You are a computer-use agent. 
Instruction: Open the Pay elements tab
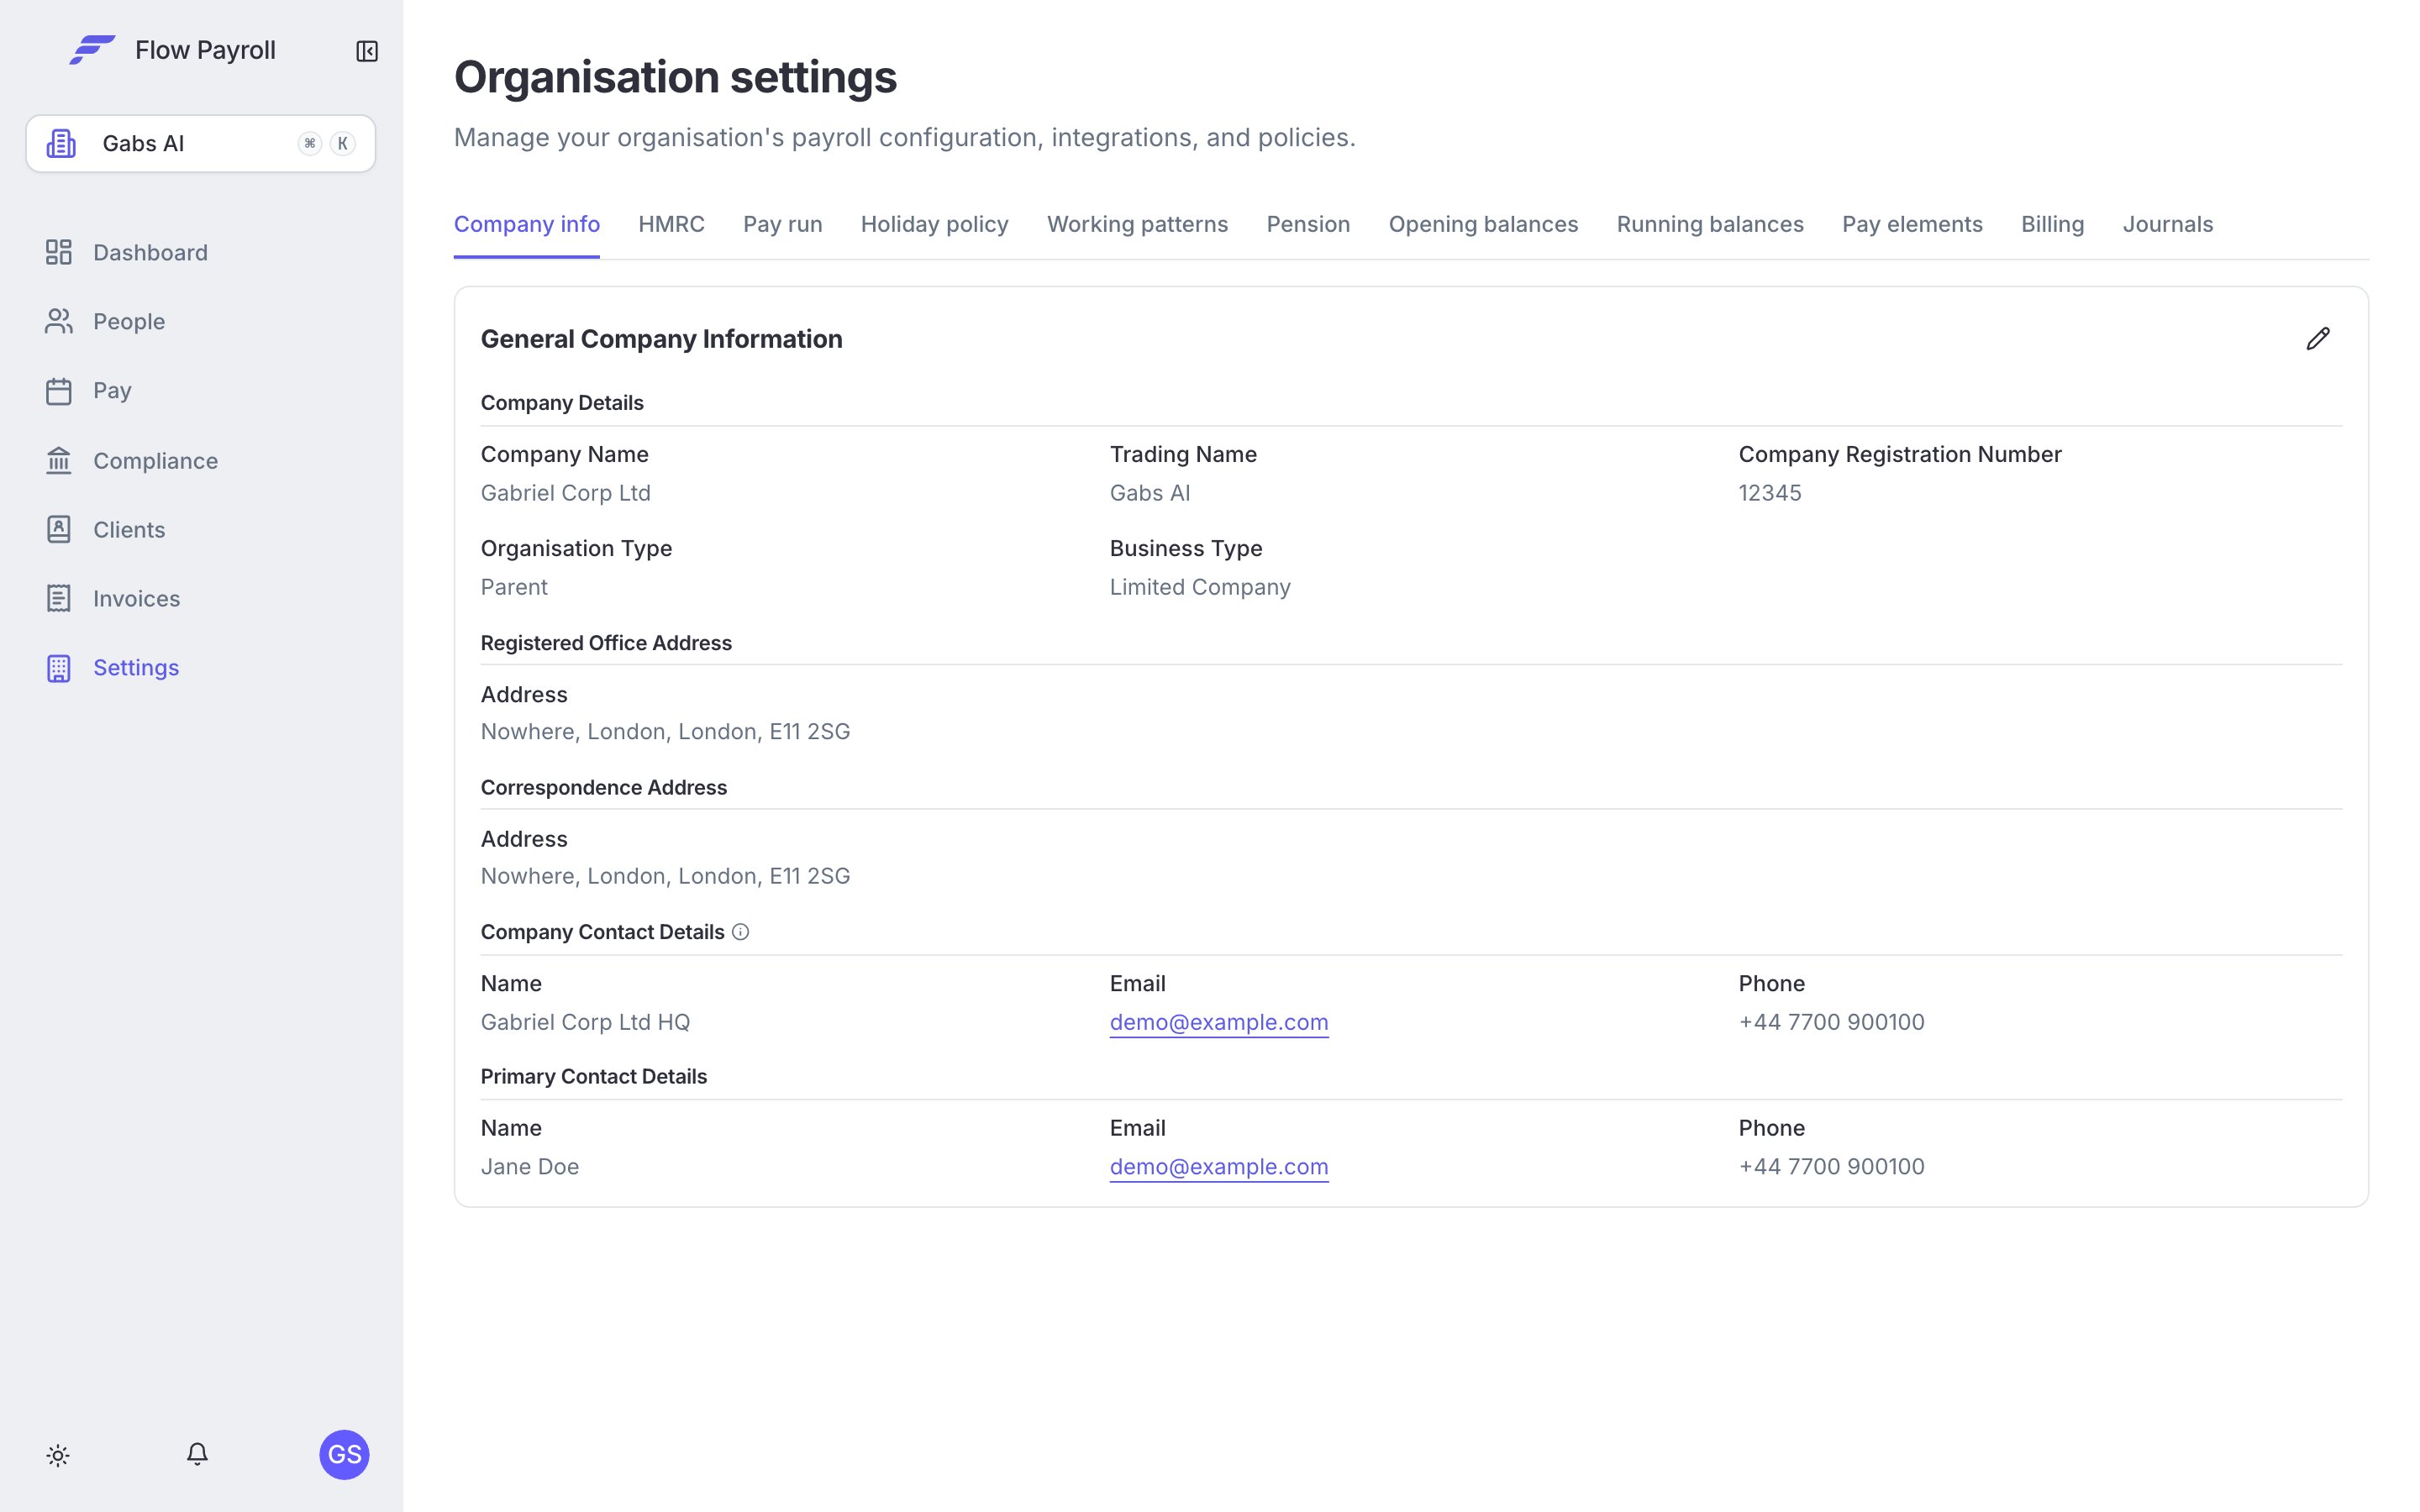[x=1912, y=224]
